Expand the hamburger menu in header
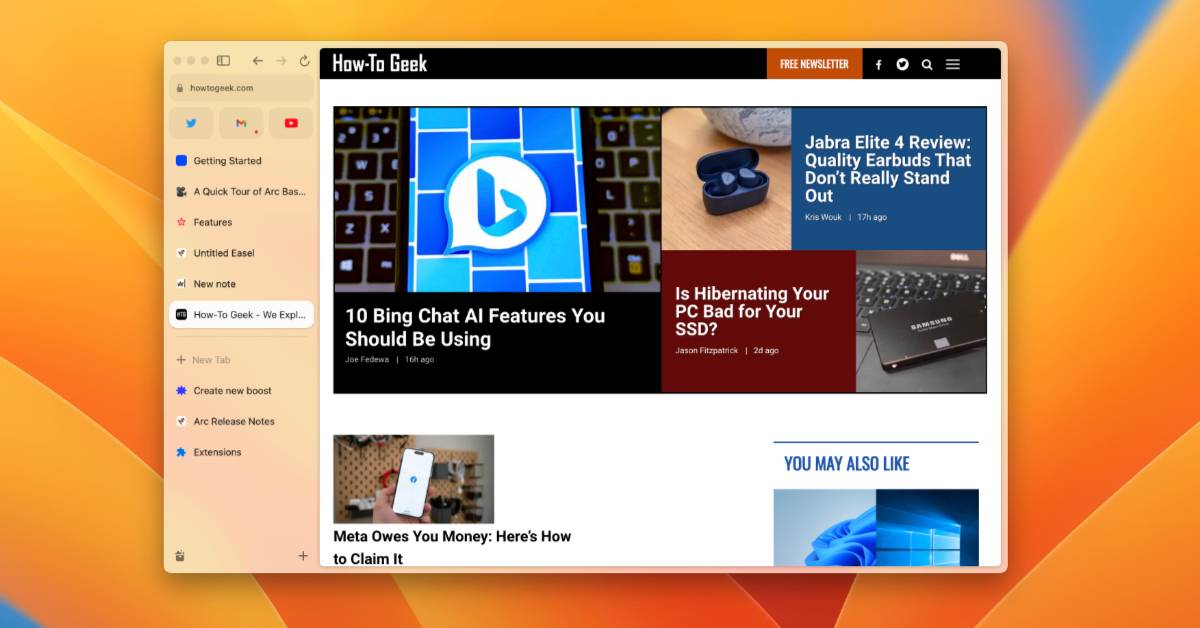The image size is (1200, 628). pyautogui.click(x=953, y=64)
